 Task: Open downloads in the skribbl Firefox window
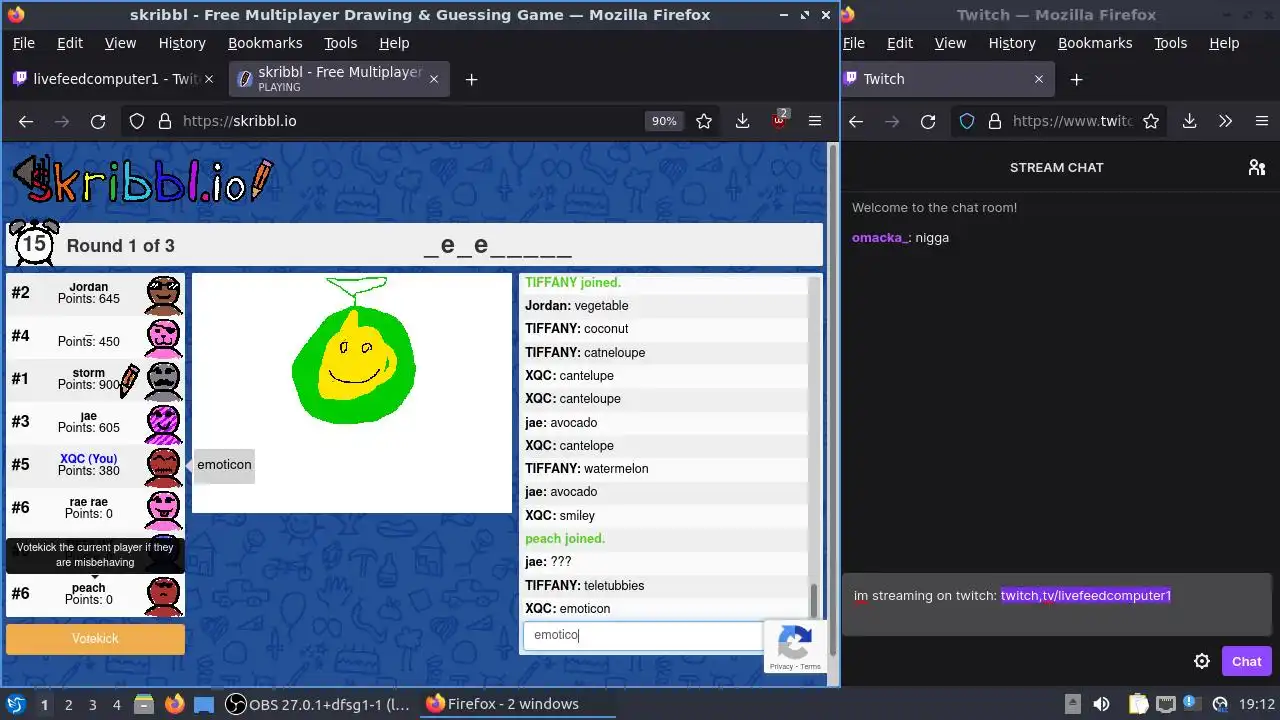coord(742,121)
